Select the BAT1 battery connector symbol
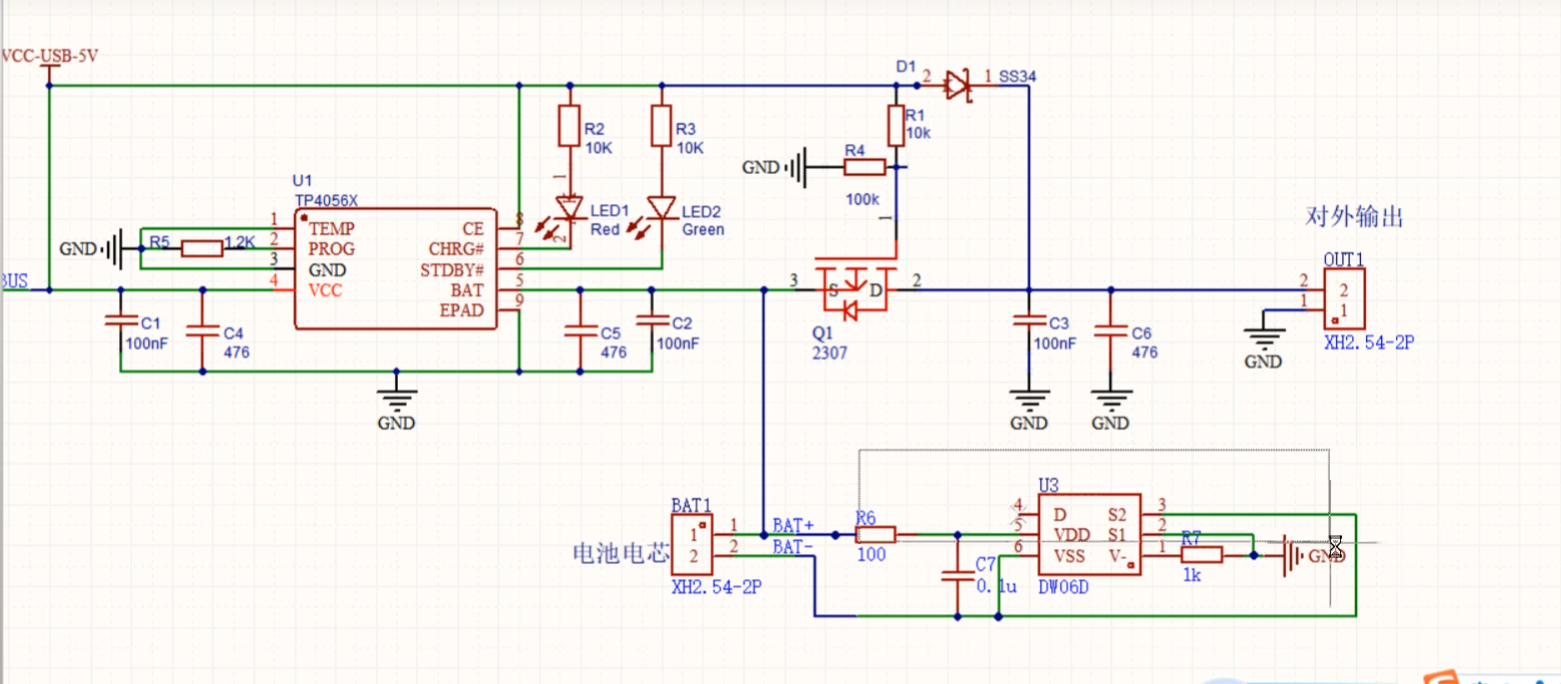 (692, 544)
